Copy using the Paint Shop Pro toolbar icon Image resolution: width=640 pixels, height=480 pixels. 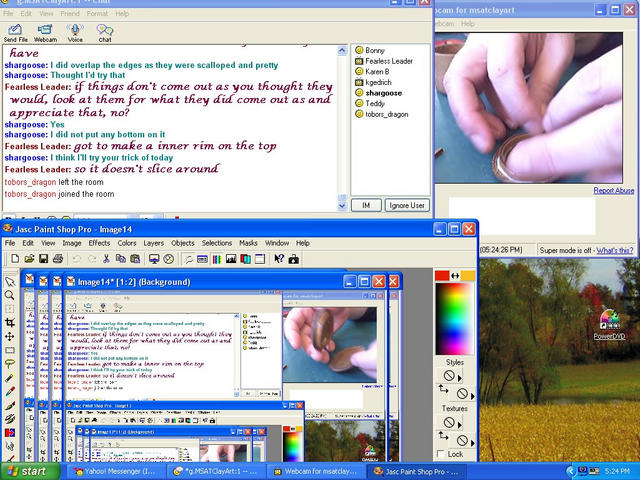(120, 259)
